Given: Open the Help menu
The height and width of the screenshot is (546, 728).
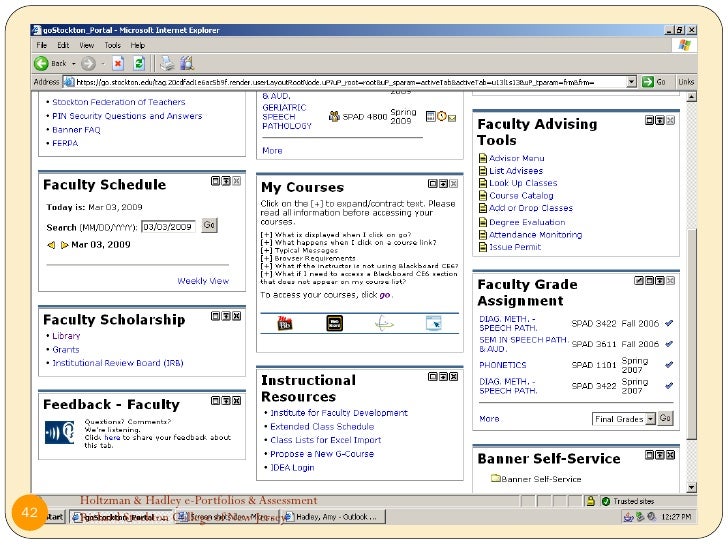Looking at the screenshot, I should (137, 45).
